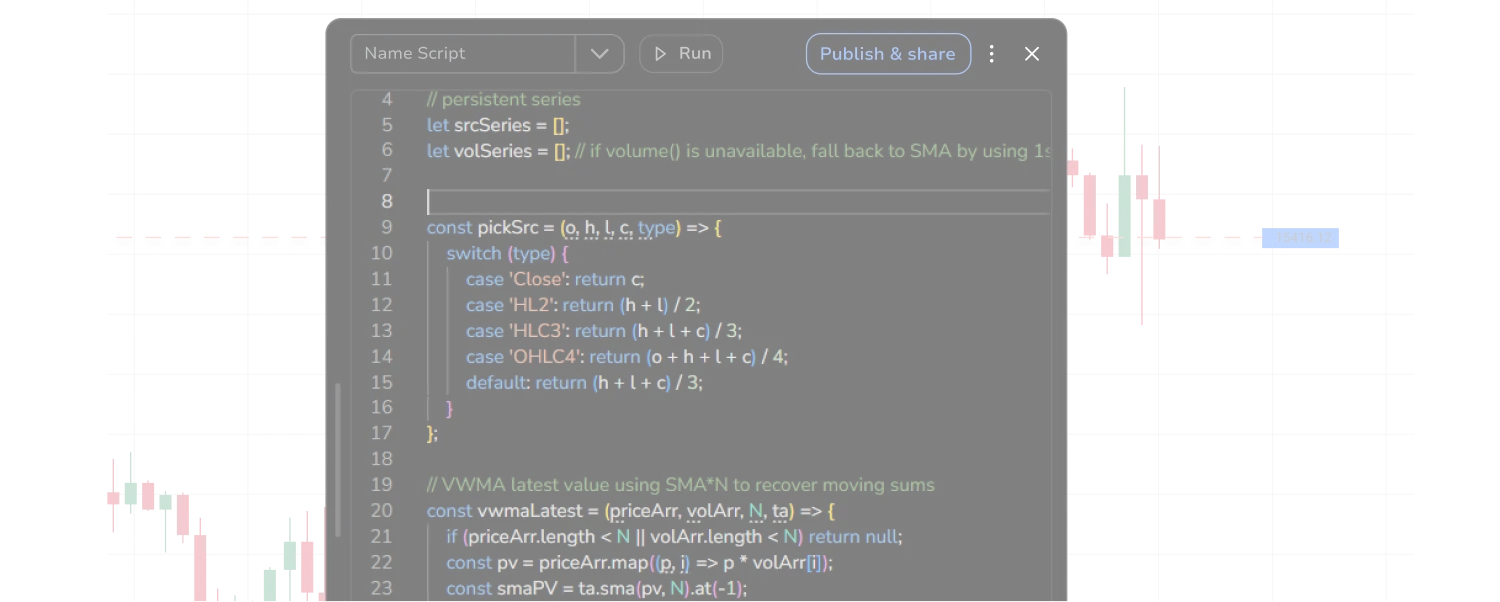Click the vertical scrollbar of the code editor
The image size is (1500, 602).
coord(338,460)
